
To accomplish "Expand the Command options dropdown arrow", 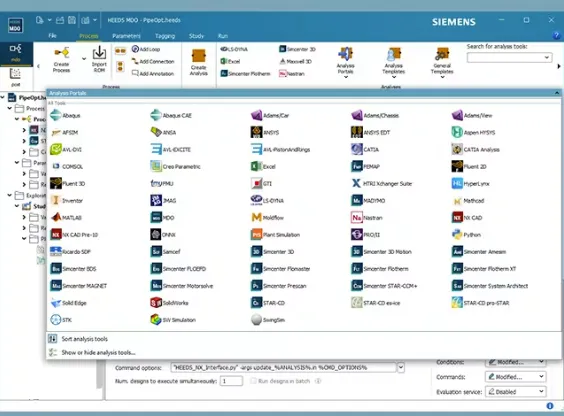I will (401, 367).
